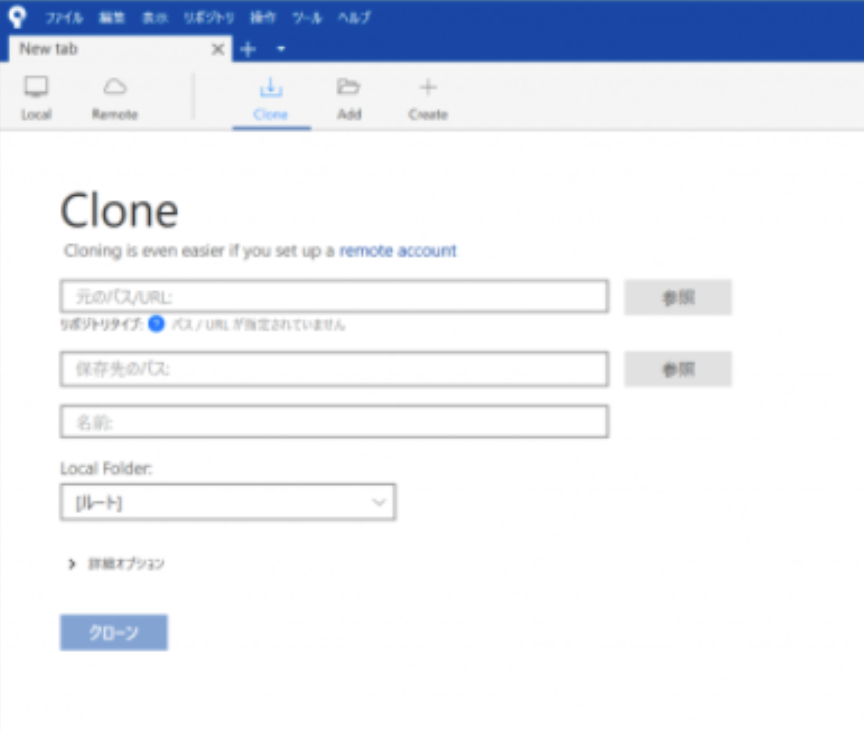864x730 pixels.
Task: Expand 詳細オプション advanced options
Action: tap(116, 564)
